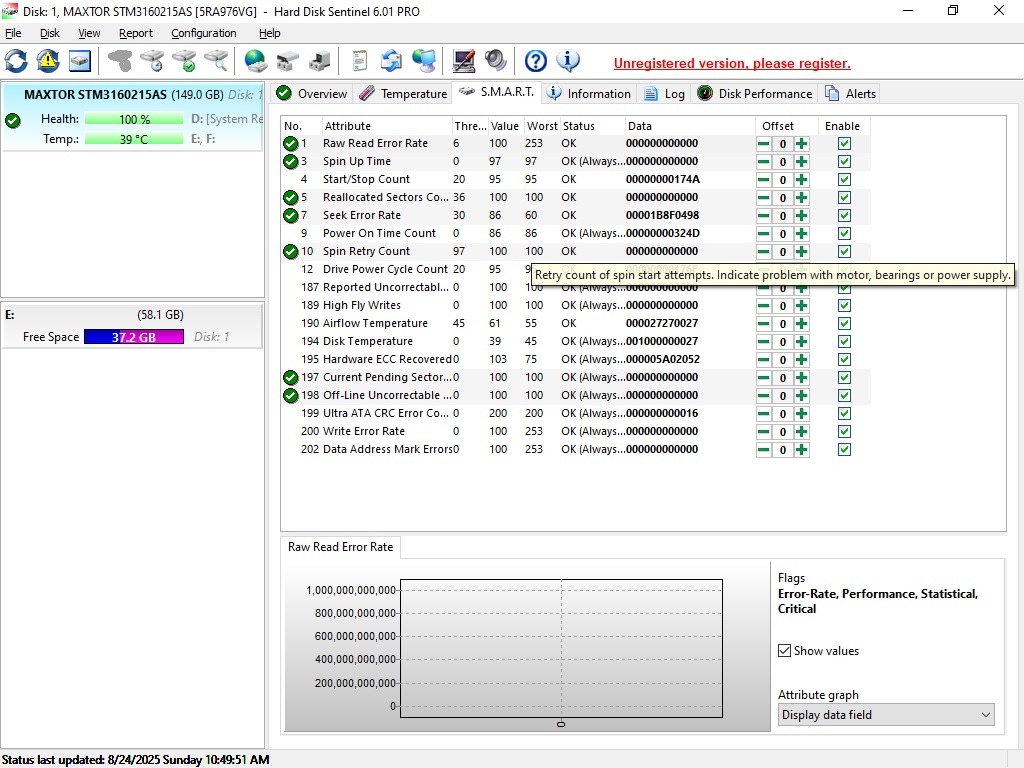1024x768 pixels.
Task: Switch to the Log tab
Action: tap(665, 93)
